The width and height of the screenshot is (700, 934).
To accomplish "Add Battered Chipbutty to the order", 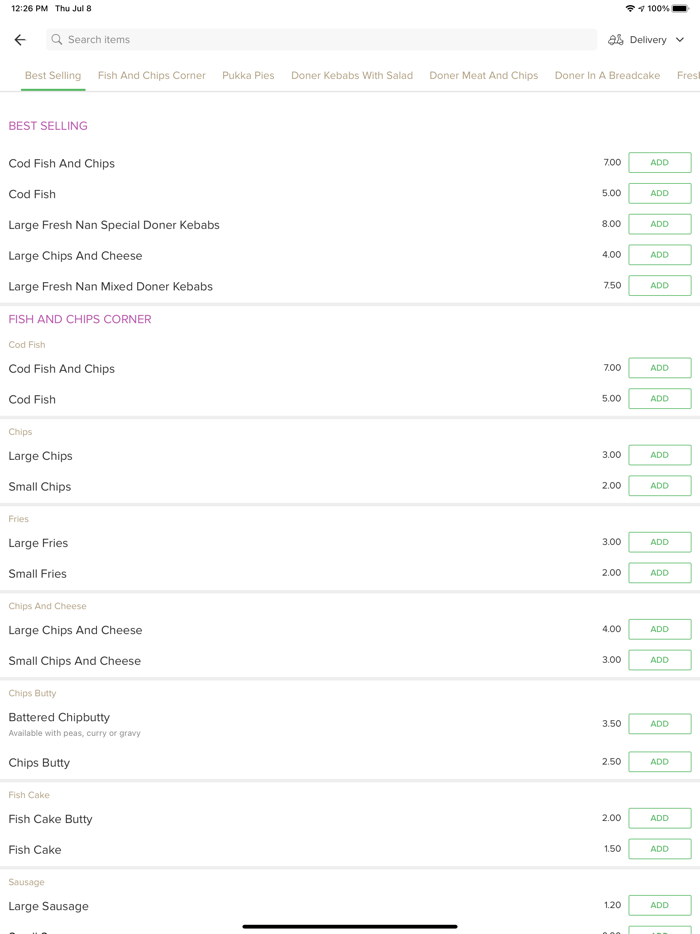I will (x=659, y=724).
